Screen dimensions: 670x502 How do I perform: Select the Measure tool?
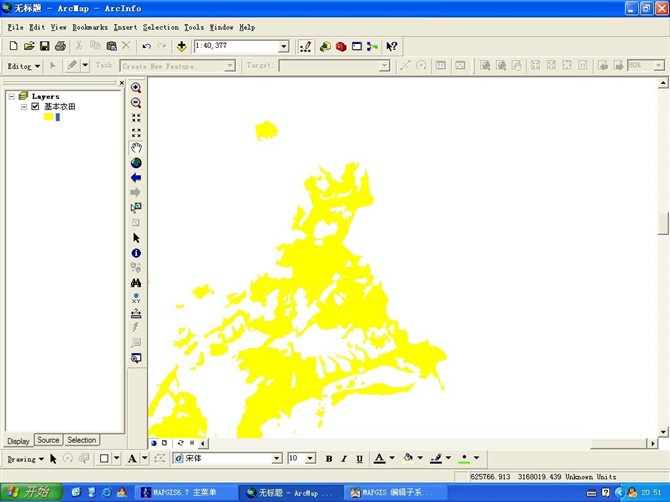(136, 313)
